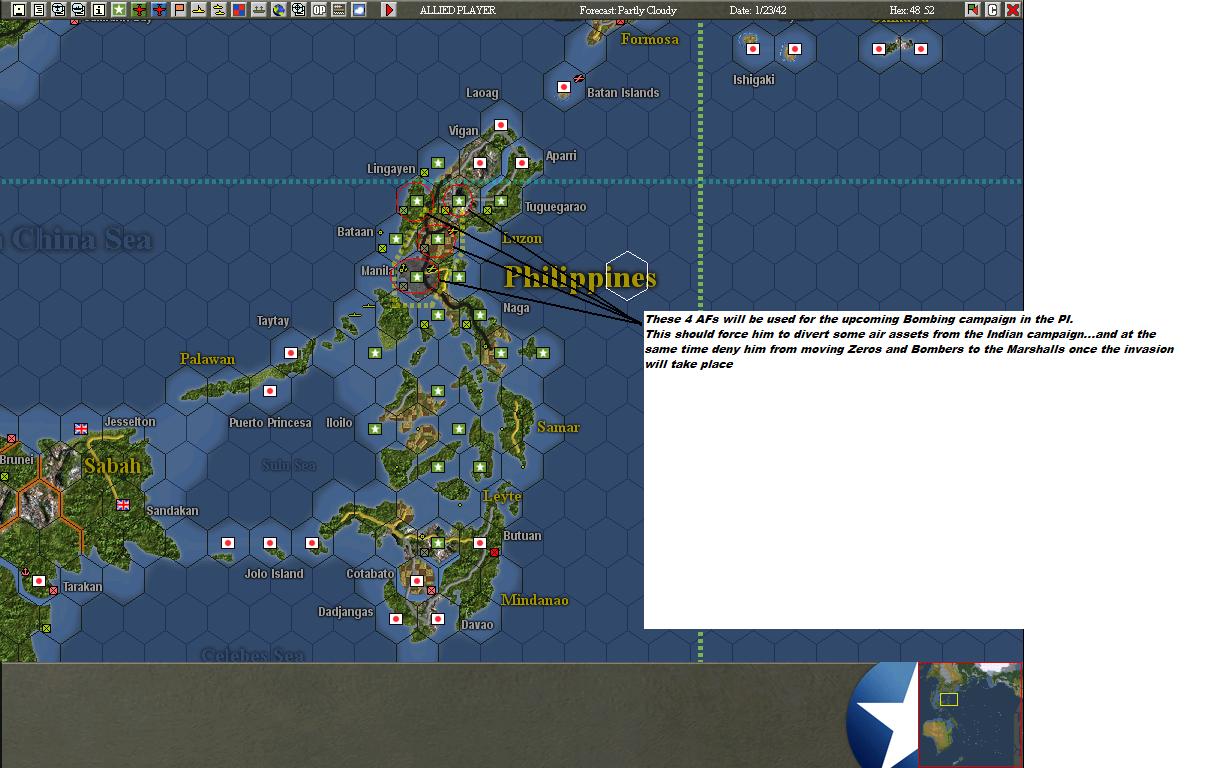
Task: Click the 'Leyte' island label
Action: 502,496
